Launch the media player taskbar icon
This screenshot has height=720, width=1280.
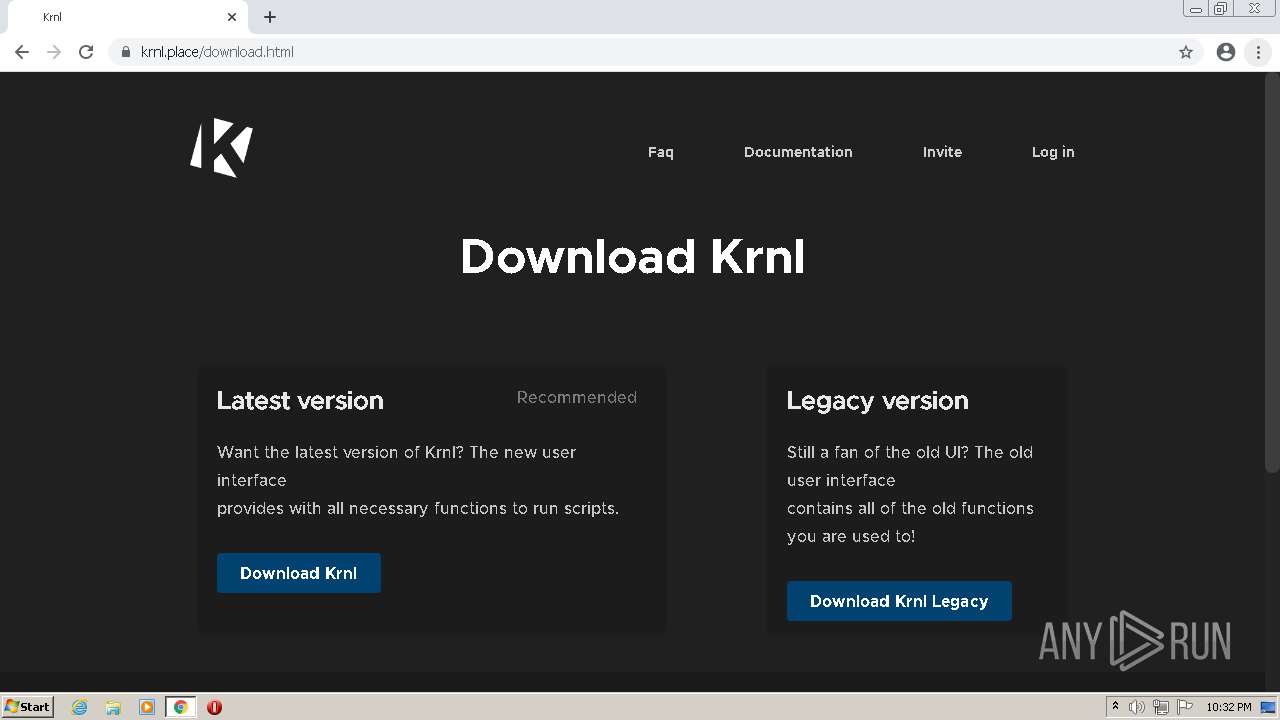click(x=147, y=707)
